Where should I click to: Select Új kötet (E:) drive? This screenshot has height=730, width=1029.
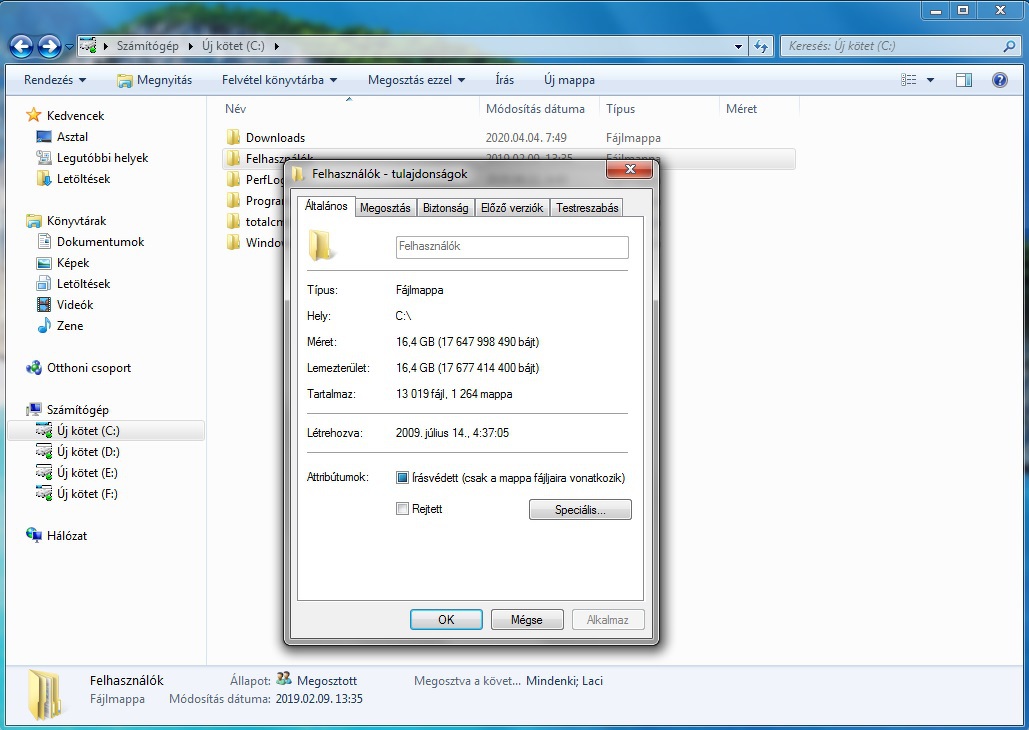click(87, 473)
